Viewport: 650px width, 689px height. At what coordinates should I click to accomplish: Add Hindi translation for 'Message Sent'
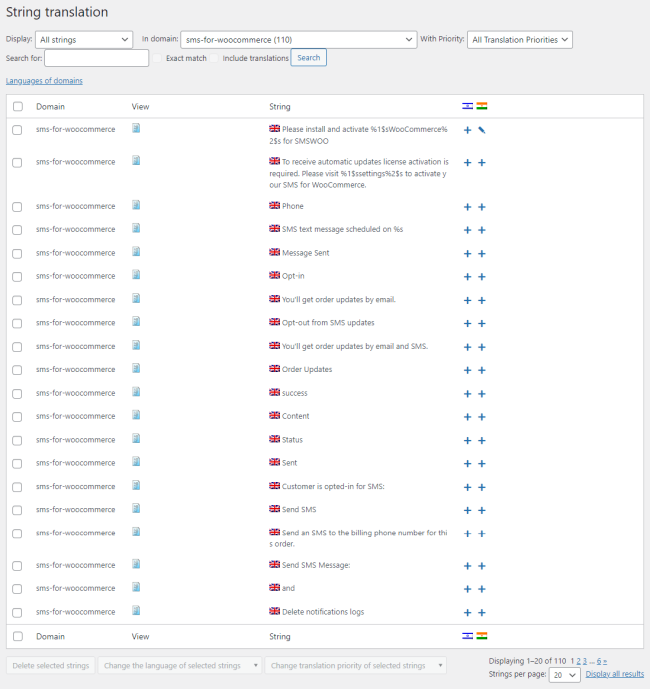482,254
